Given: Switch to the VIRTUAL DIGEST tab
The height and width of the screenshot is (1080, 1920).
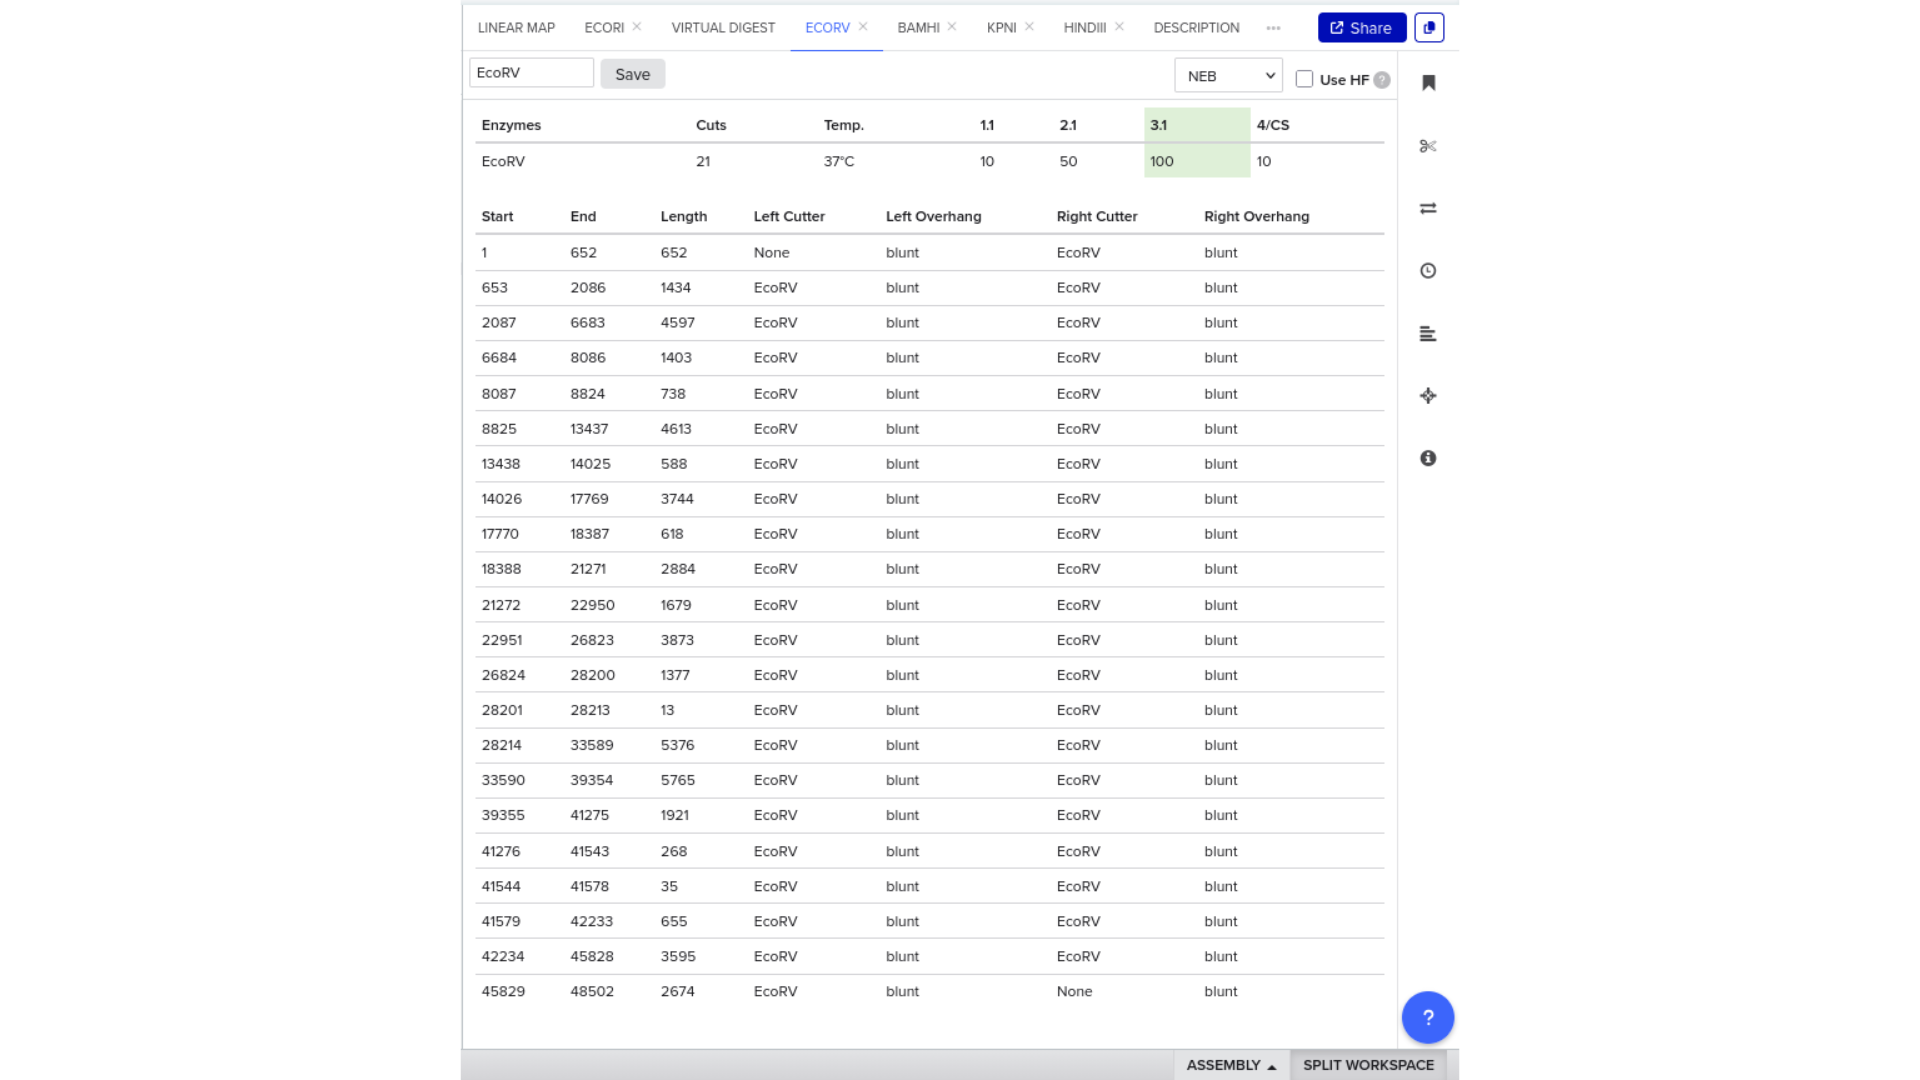Looking at the screenshot, I should coord(723,28).
